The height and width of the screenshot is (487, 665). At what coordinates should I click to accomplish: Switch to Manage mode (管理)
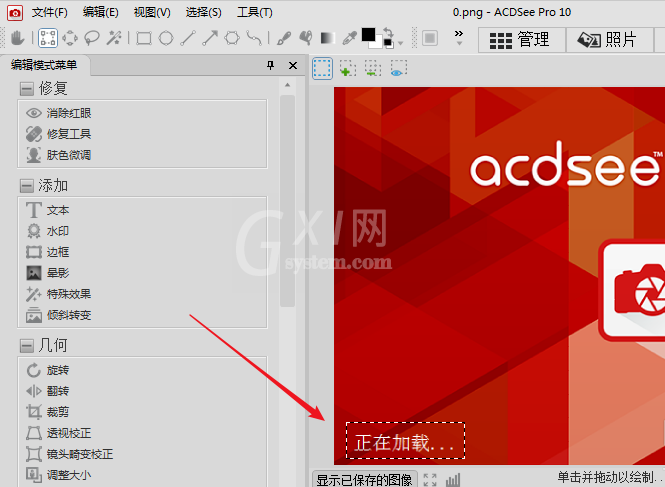coord(522,40)
